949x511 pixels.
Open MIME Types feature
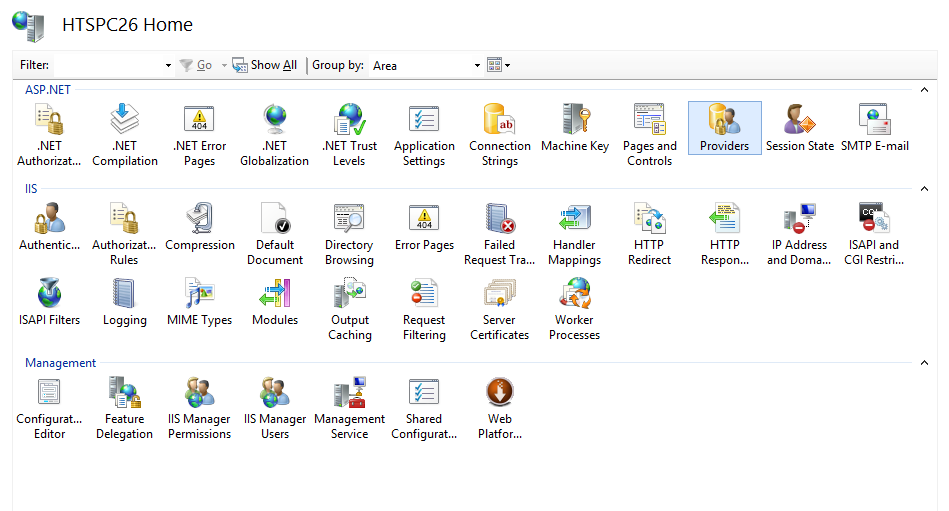tap(199, 302)
